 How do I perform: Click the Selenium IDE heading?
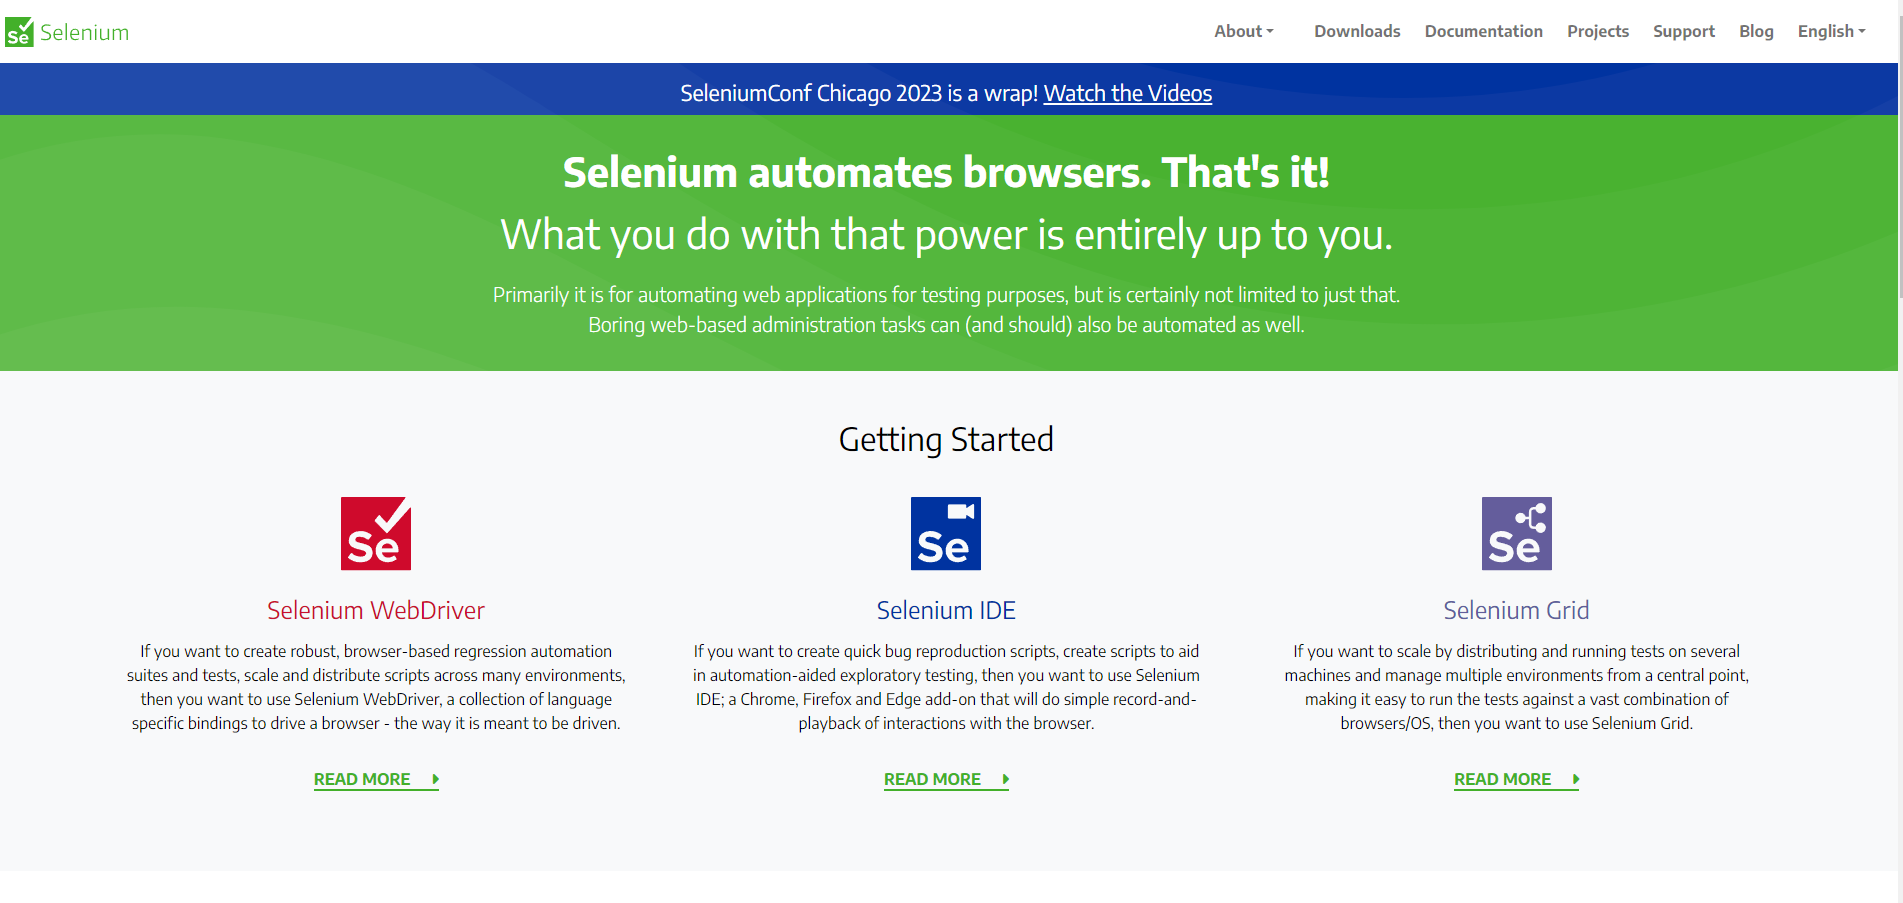click(x=946, y=610)
